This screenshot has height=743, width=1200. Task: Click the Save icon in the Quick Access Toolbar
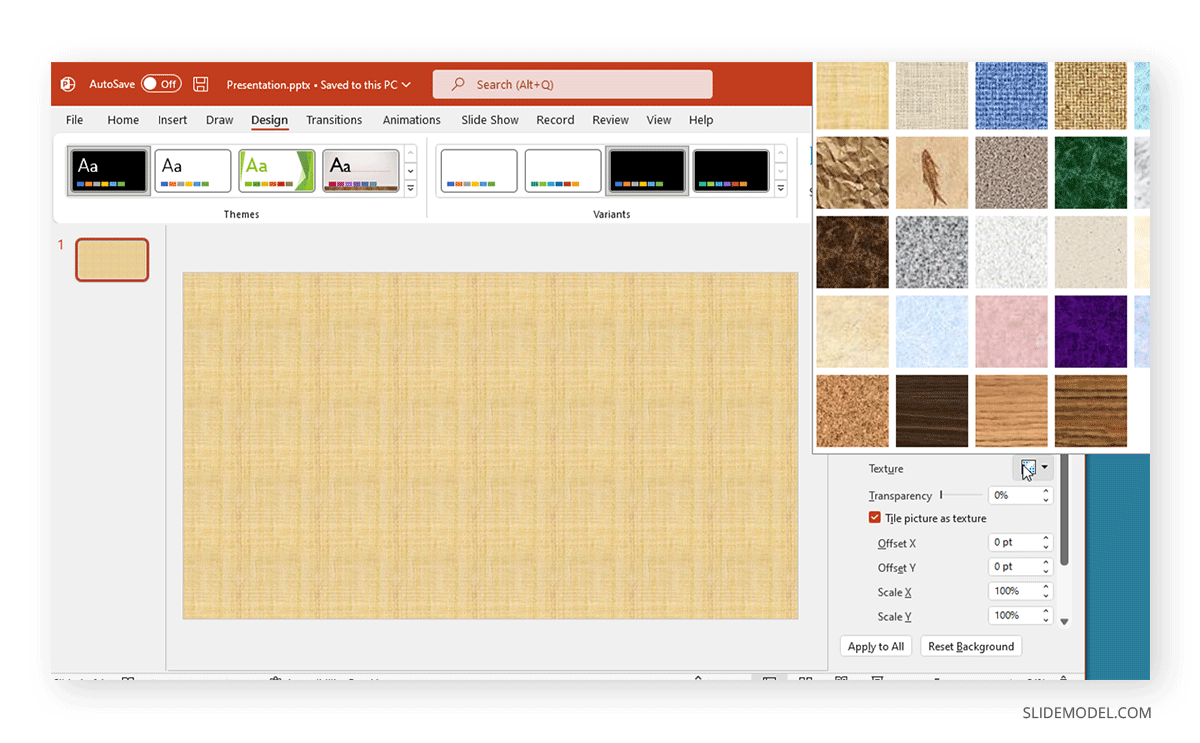click(199, 84)
